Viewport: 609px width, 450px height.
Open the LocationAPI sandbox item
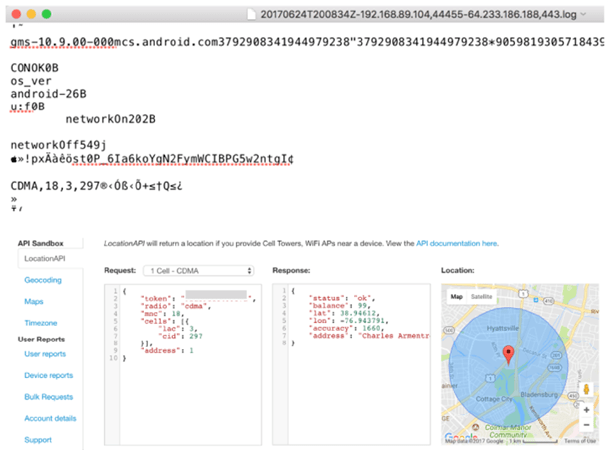[x=45, y=259]
